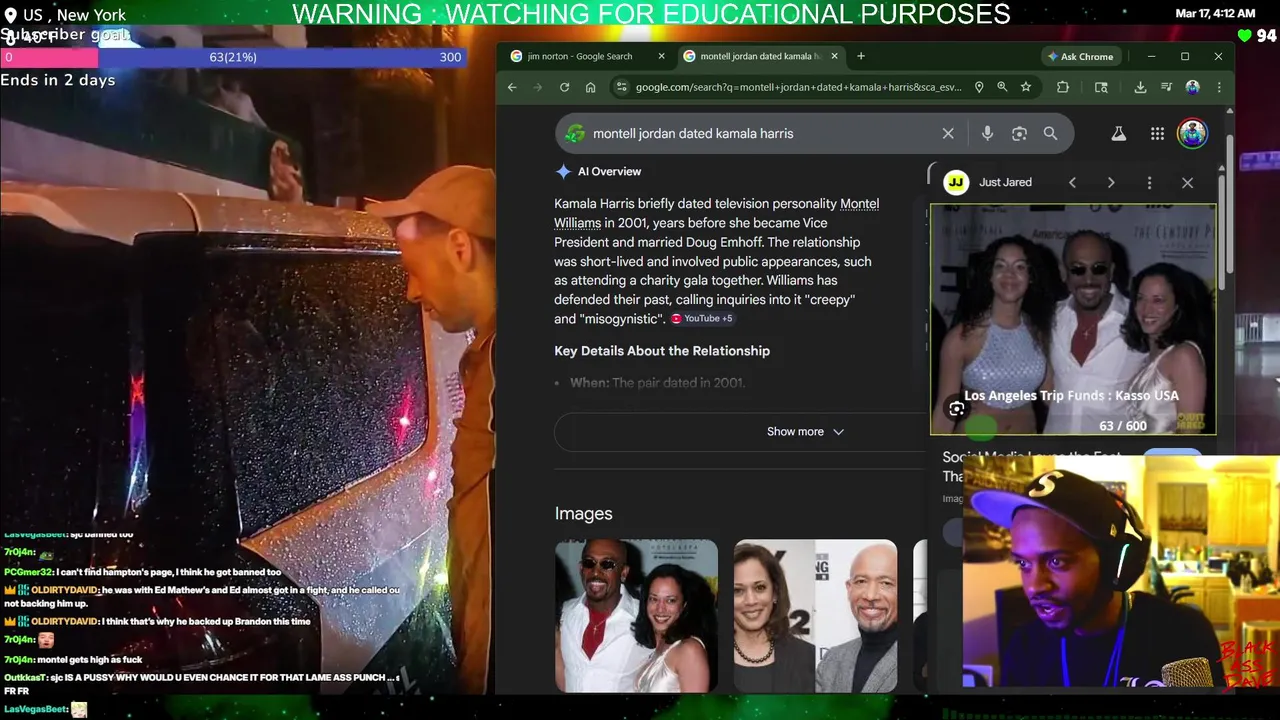The image size is (1280, 720).
Task: View site information icon in address bar
Action: click(x=622, y=87)
